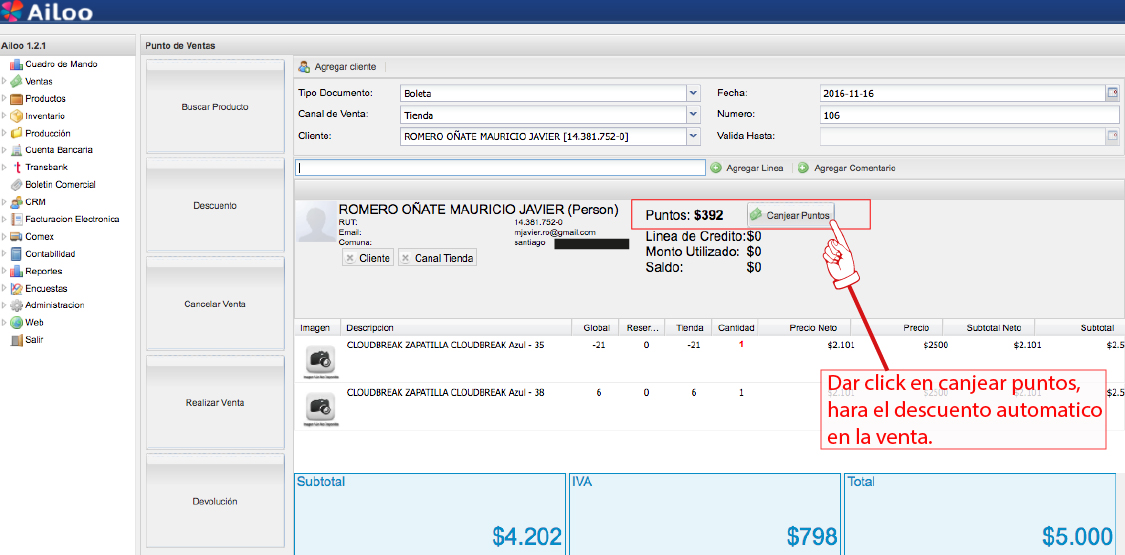This screenshot has height=555, width=1125.
Task: Click the Transbank logo icon
Action: [16, 167]
